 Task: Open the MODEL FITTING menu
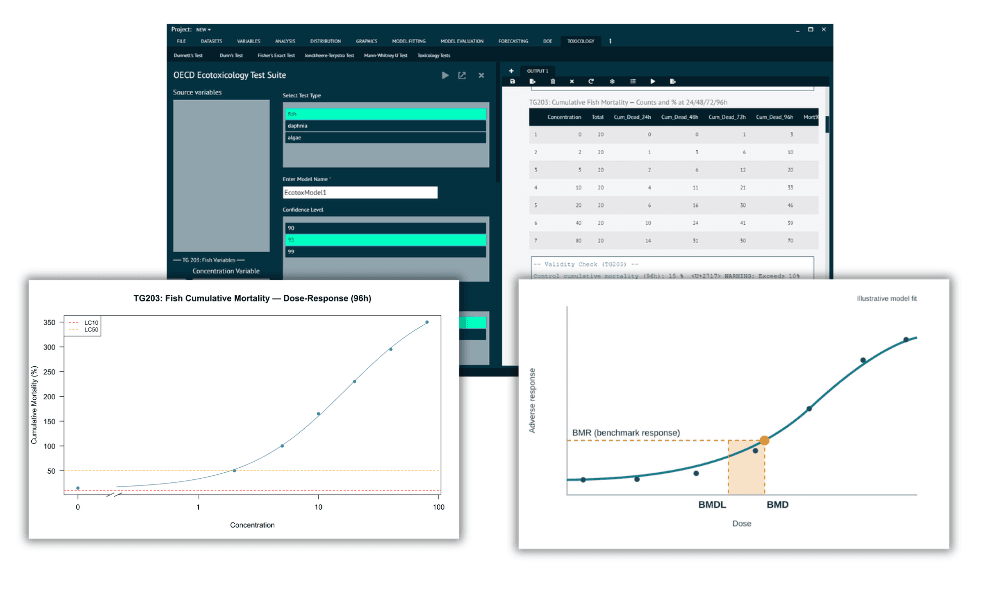409,41
